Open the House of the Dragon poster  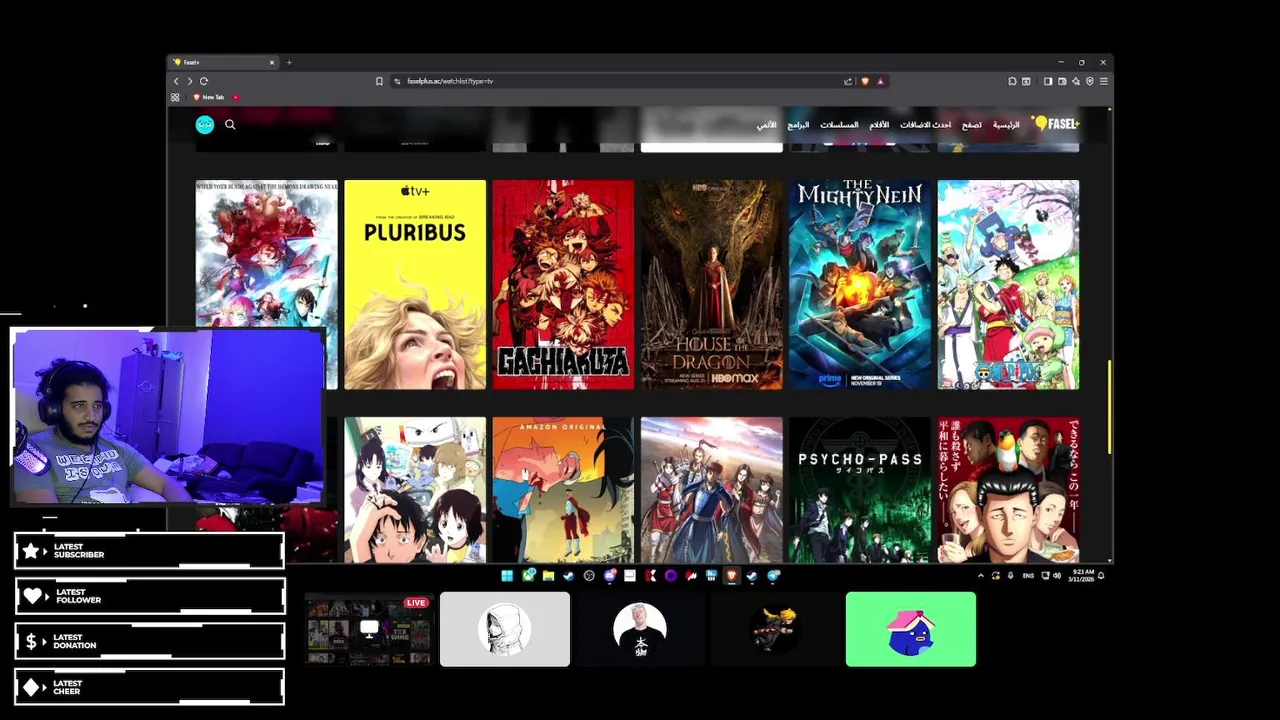[711, 284]
